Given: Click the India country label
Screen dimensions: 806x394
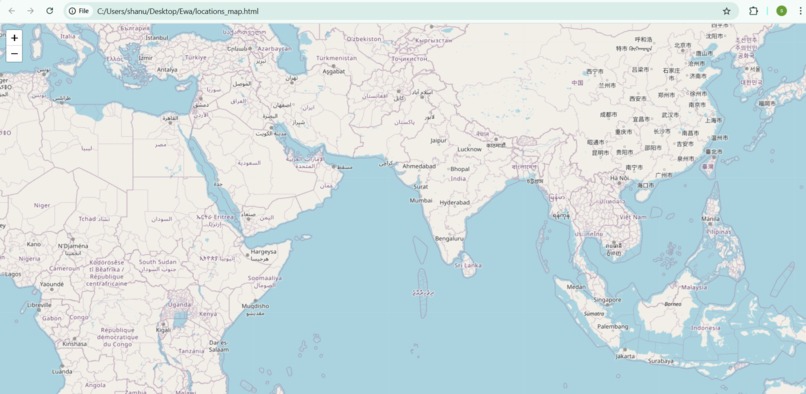Looking at the screenshot, I should [x=458, y=178].
